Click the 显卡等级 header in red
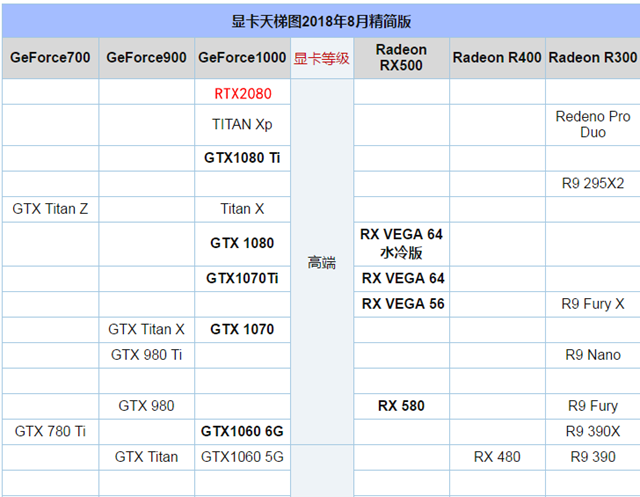Viewport: 640px width, 497px height. pyautogui.click(x=322, y=58)
